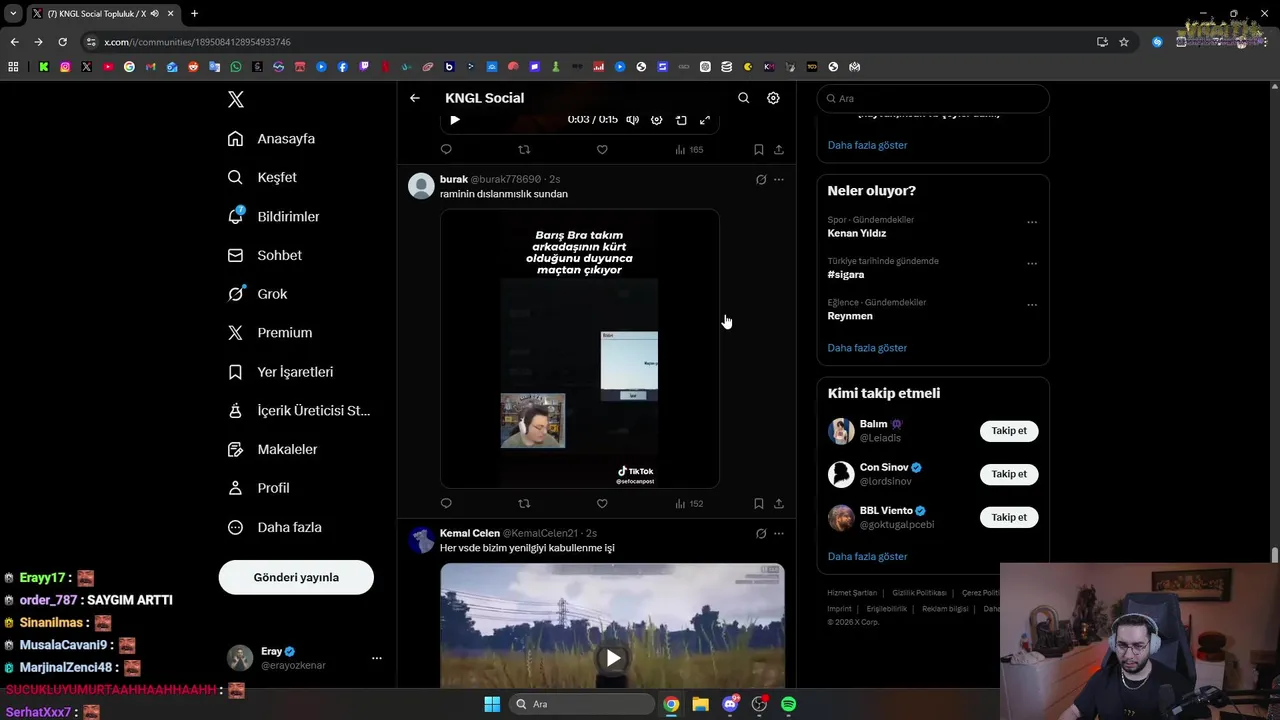Reply to the top post with 165 views

coord(446,149)
